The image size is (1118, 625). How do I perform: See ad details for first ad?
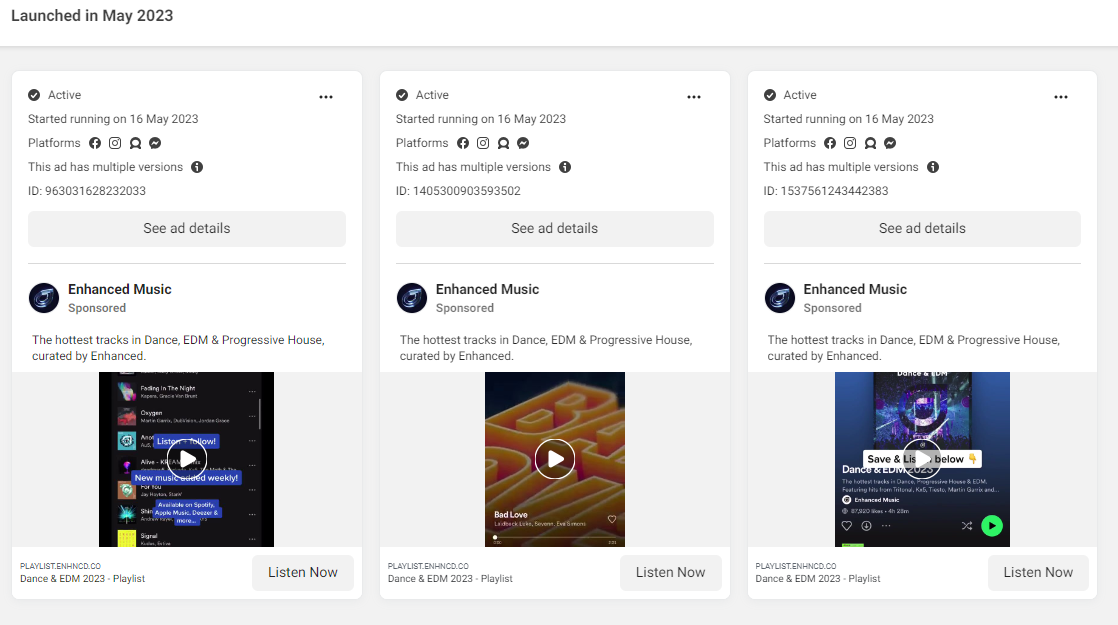point(187,229)
